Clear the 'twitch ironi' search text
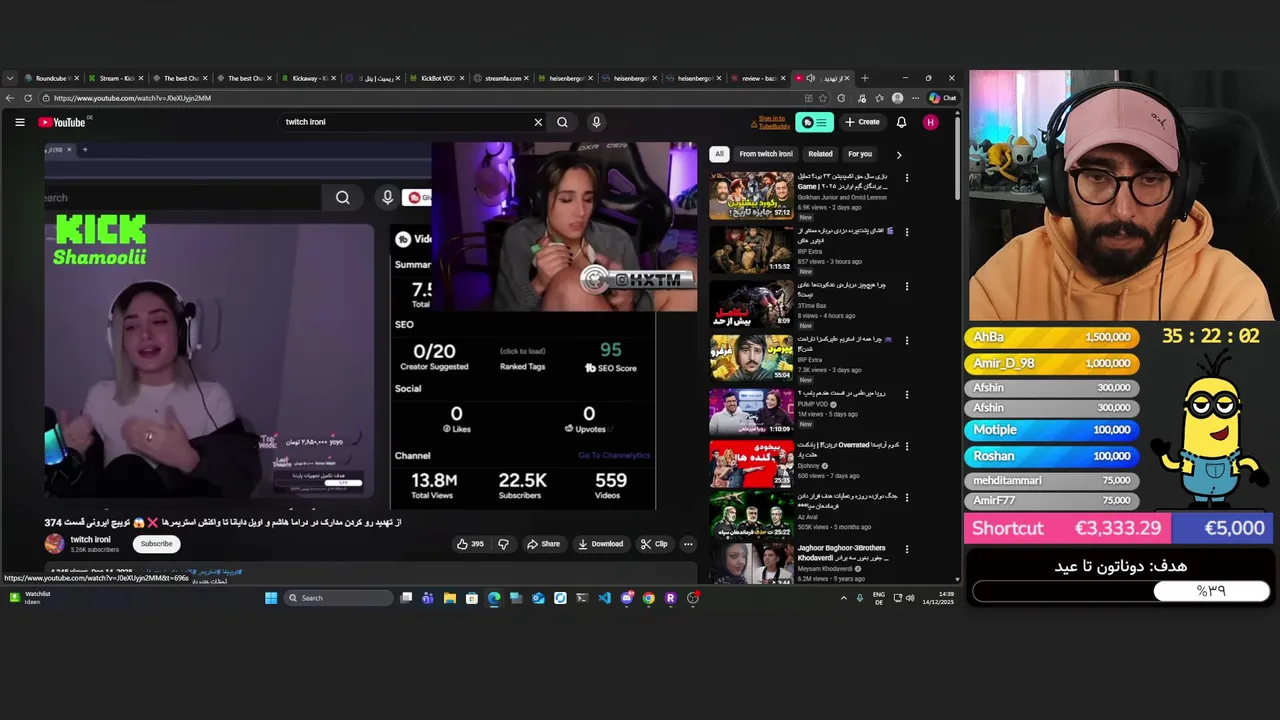The image size is (1280, 720). (538, 122)
